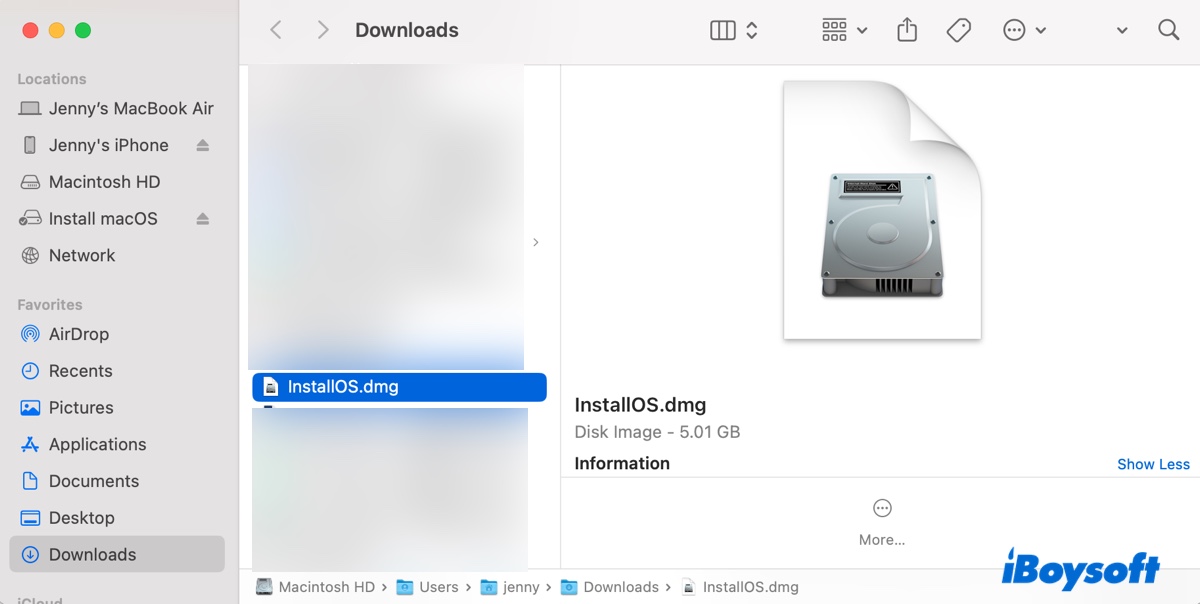Click the Search magnifier icon
This screenshot has width=1200, height=604.
(1168, 31)
